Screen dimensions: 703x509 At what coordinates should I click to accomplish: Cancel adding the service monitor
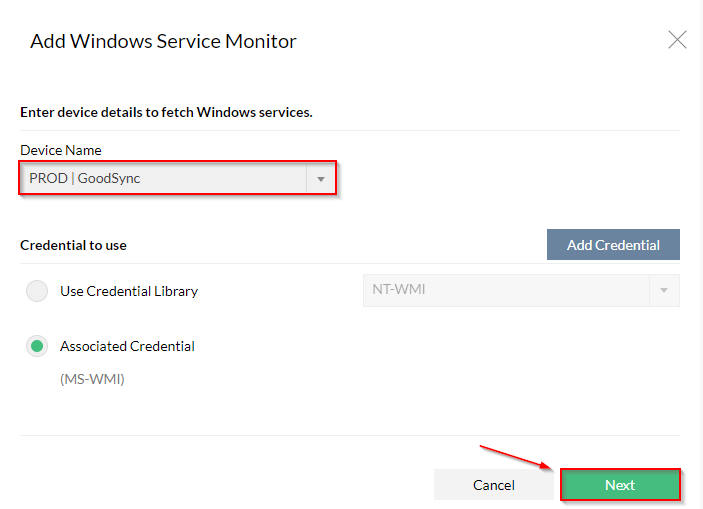[x=494, y=485]
